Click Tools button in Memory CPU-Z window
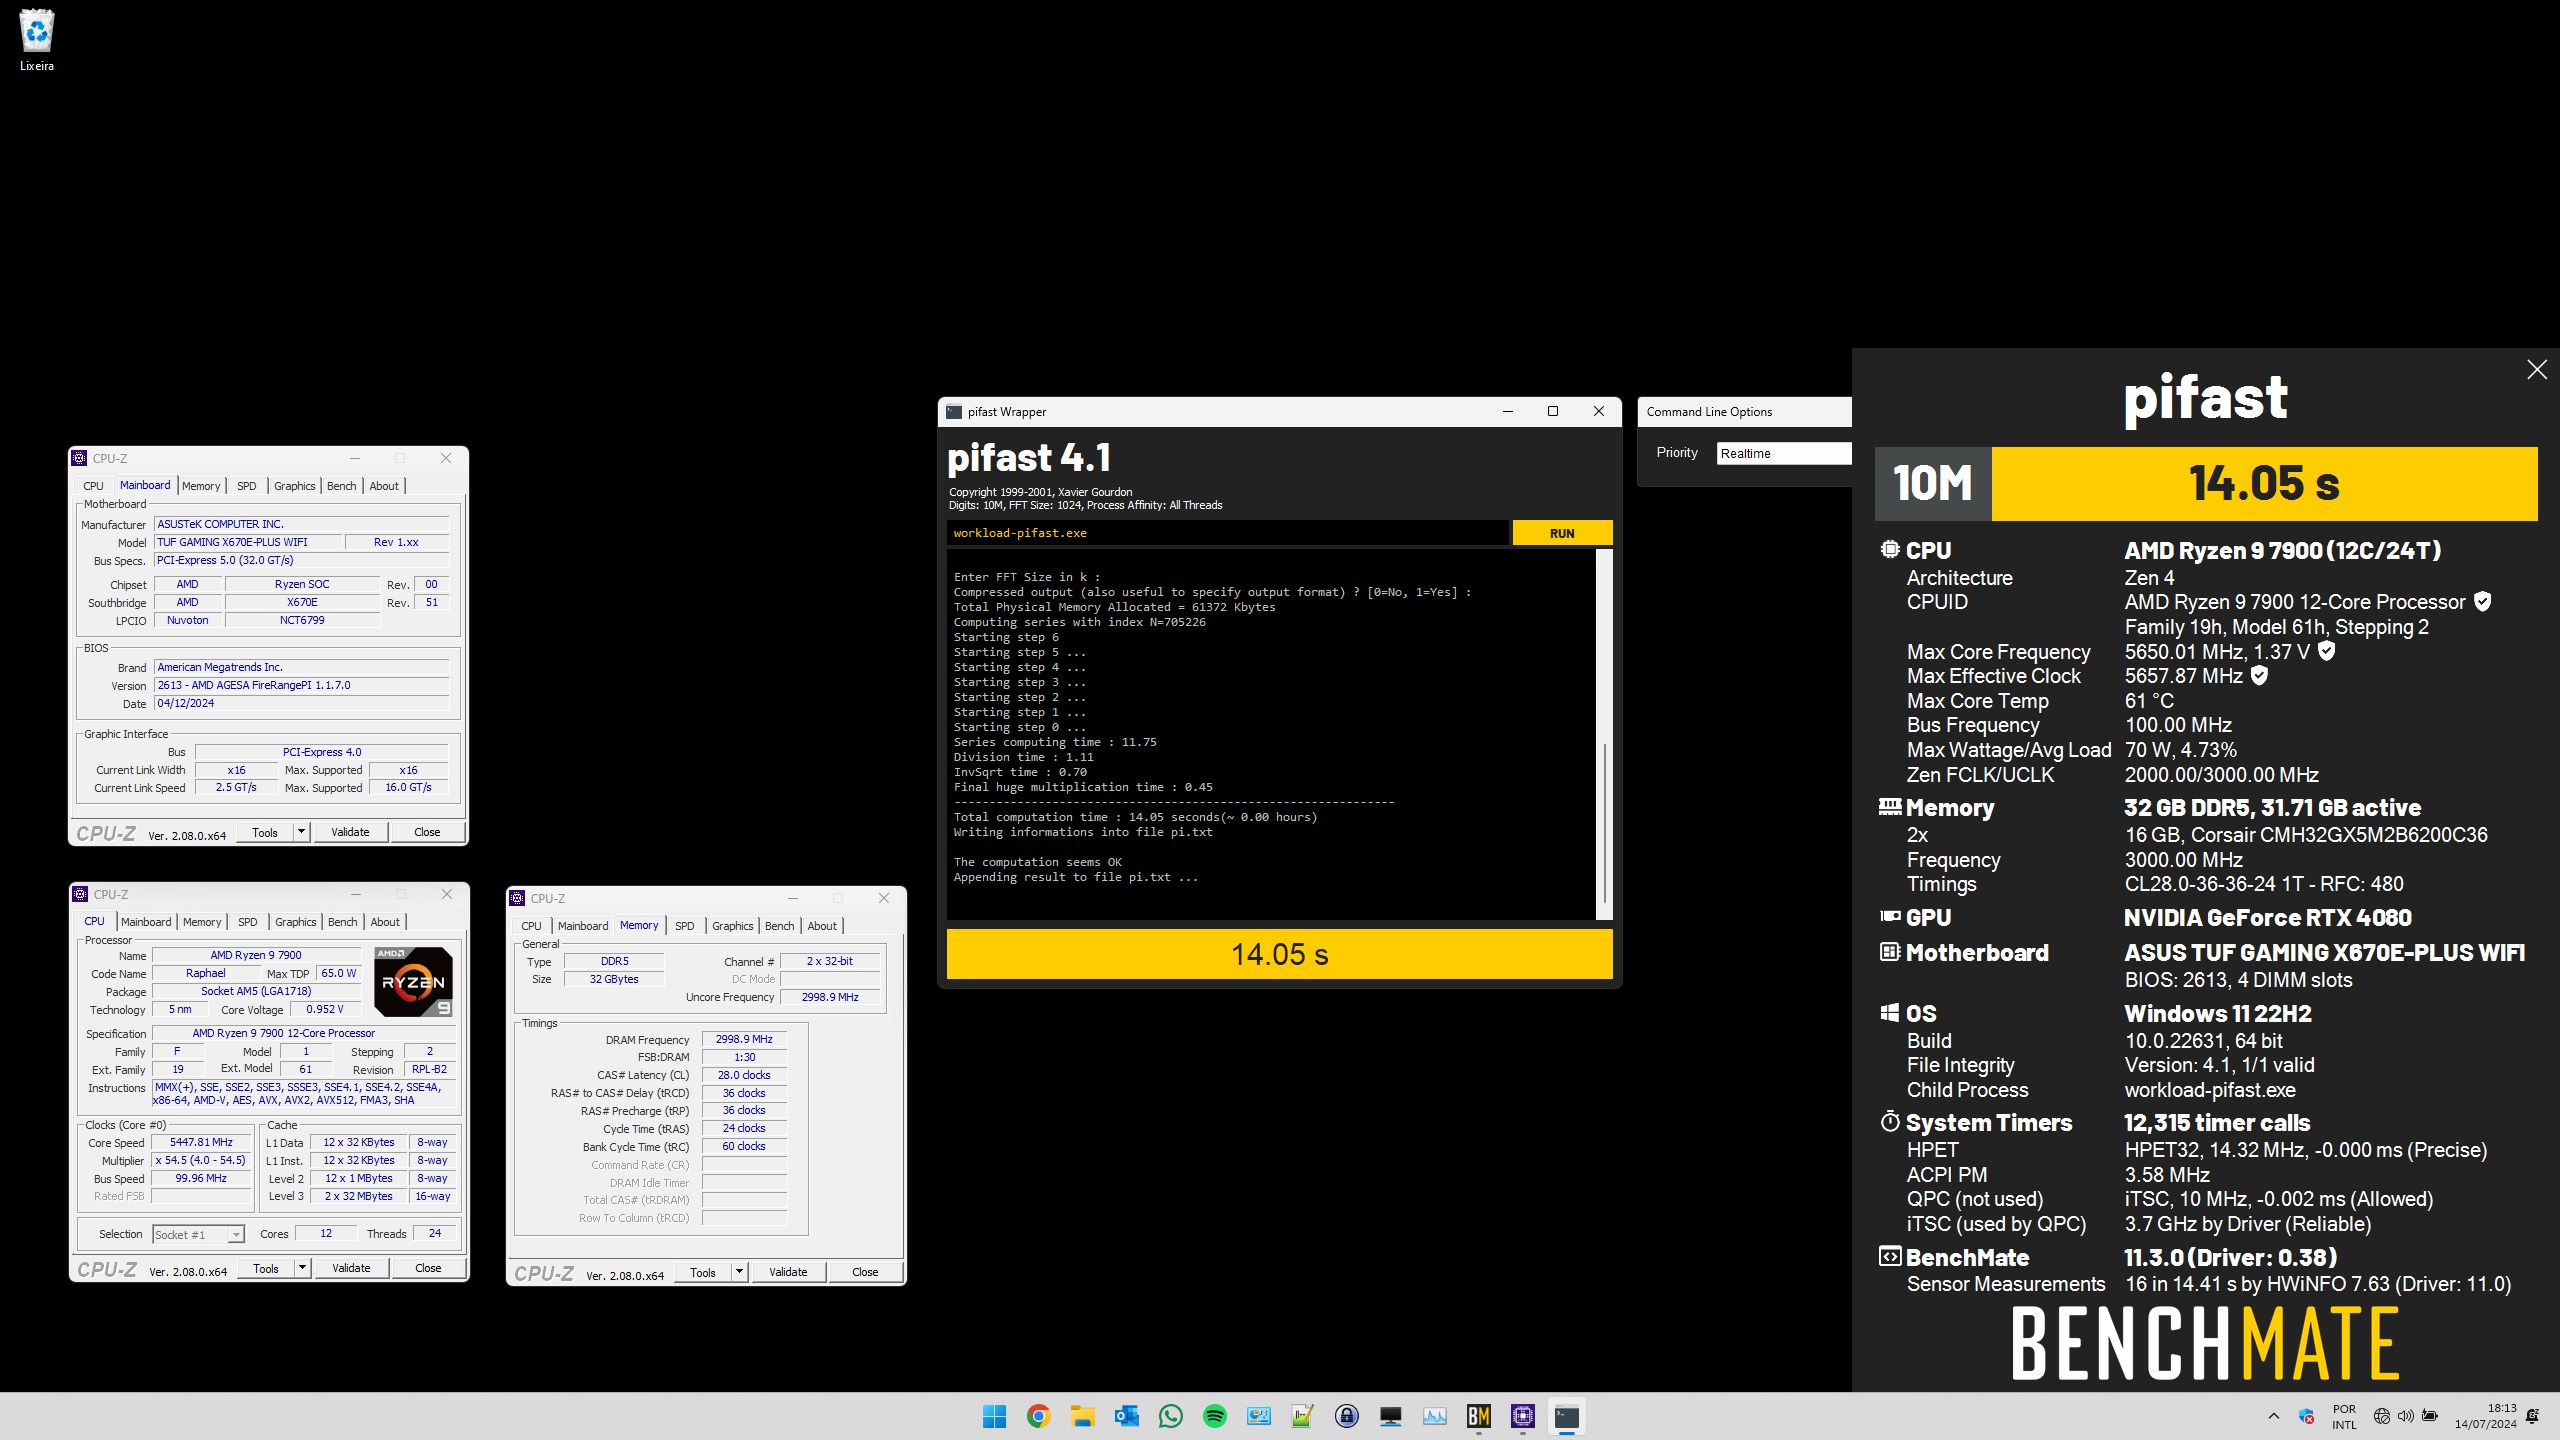 coord(703,1272)
